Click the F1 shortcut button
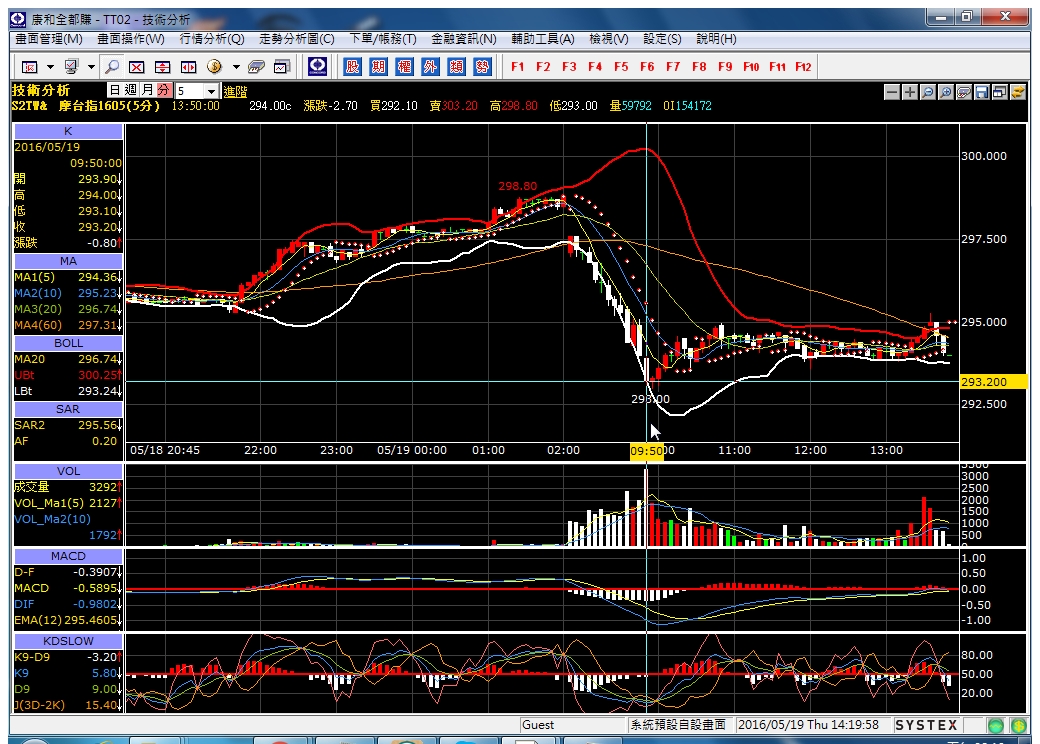 coord(517,66)
